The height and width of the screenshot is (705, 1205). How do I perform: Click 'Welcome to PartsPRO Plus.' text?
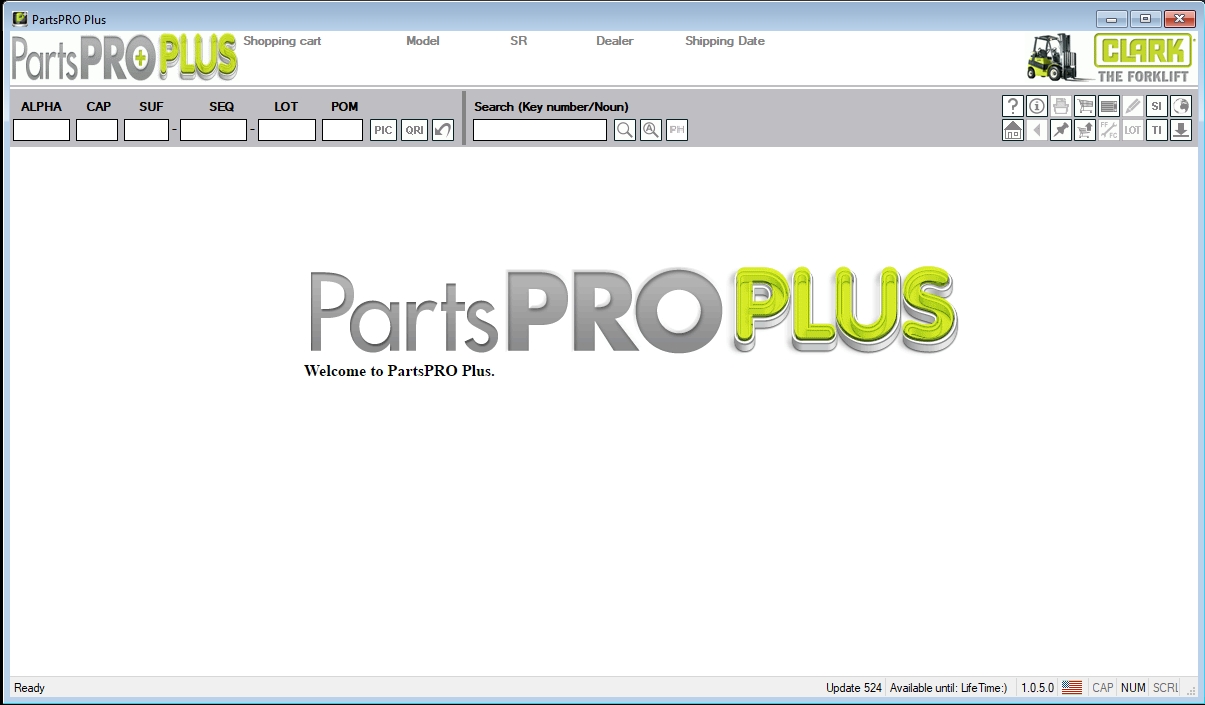click(399, 371)
